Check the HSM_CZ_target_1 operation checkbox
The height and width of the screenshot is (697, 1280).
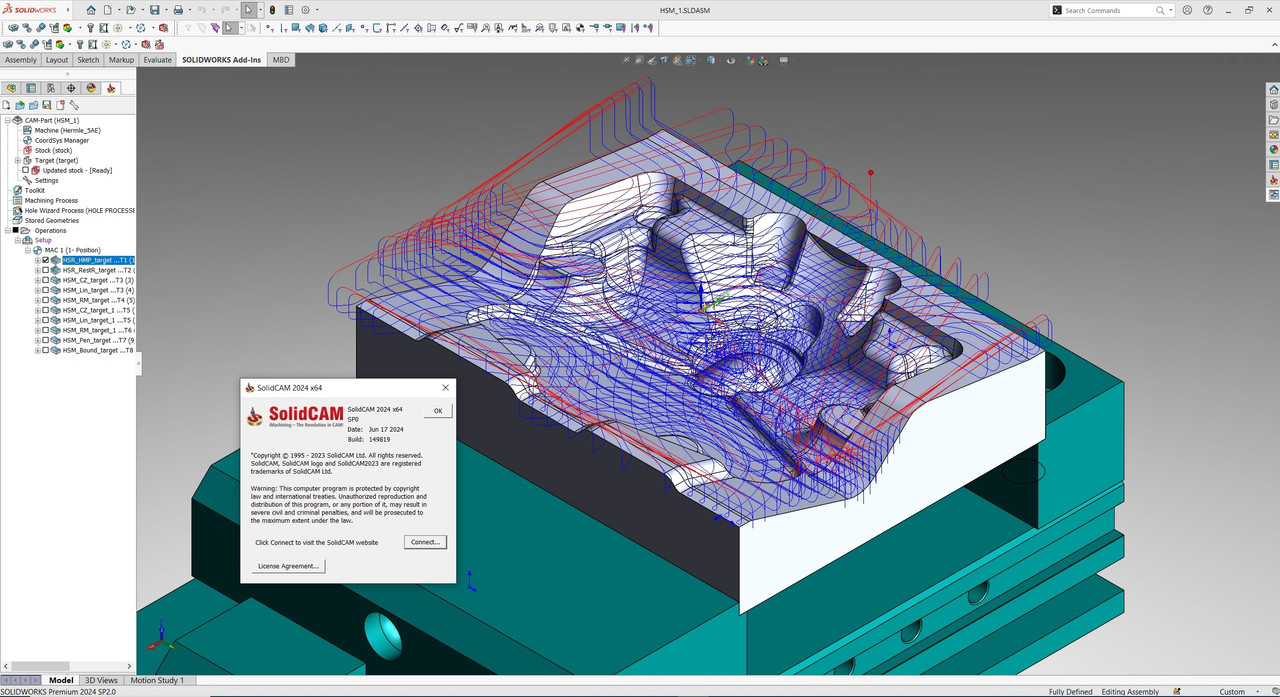point(45,310)
